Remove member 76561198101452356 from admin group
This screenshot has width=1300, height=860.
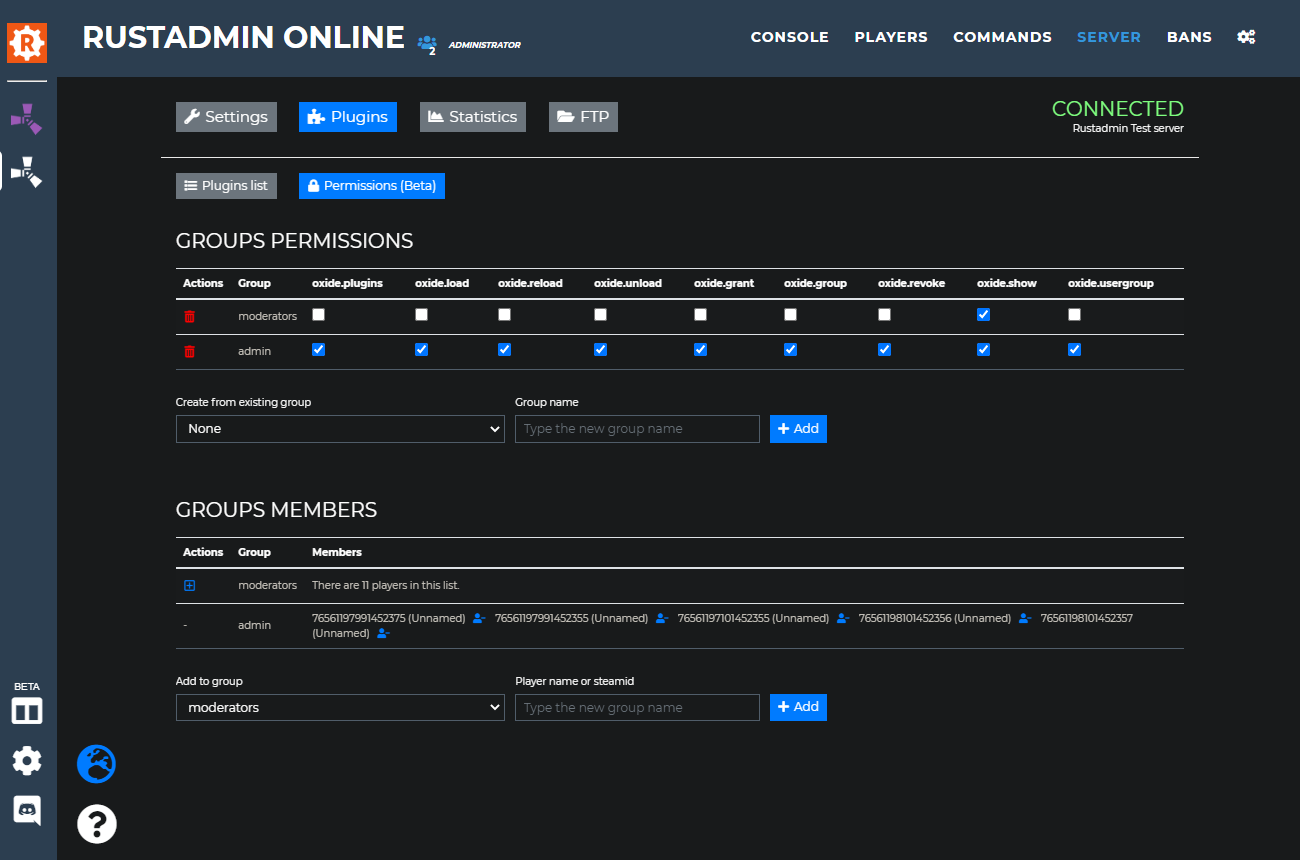(x=1025, y=619)
